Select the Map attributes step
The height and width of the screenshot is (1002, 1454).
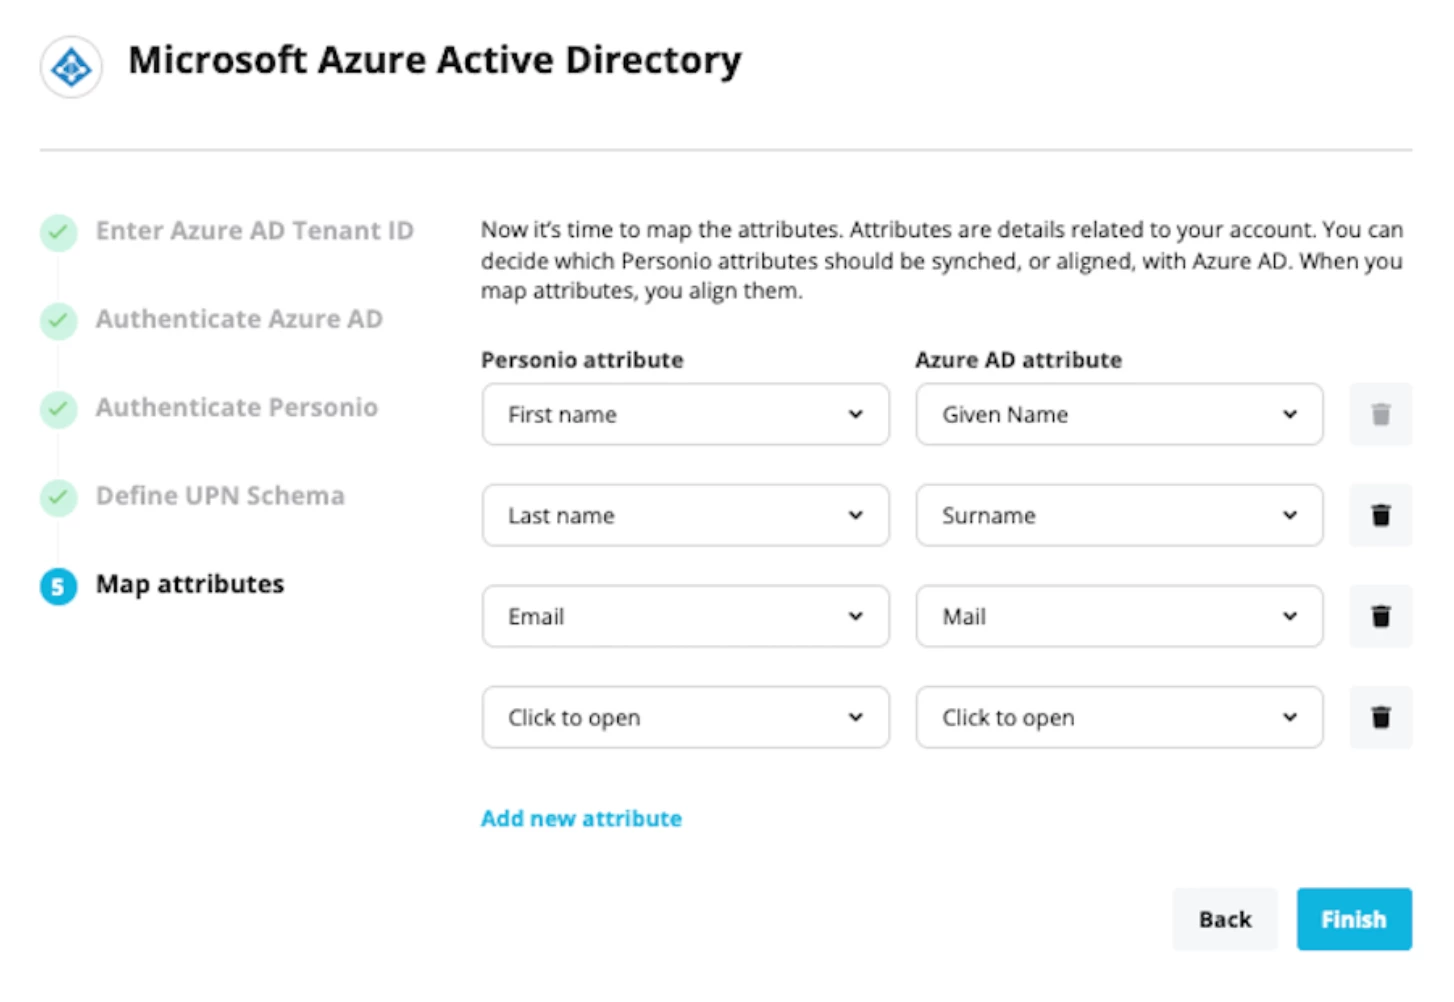190,584
